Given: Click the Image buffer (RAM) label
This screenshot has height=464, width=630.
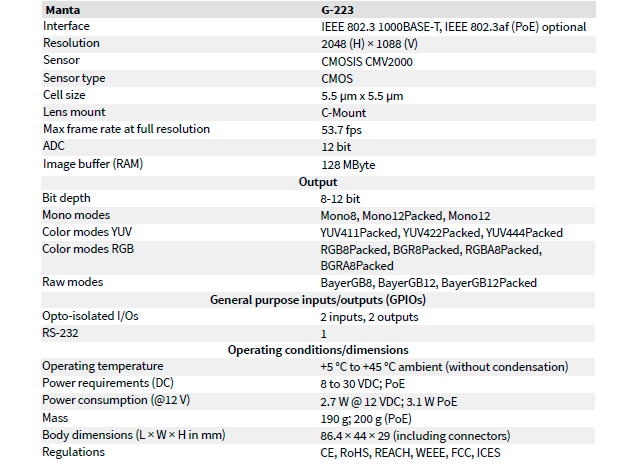Looking at the screenshot, I should pyautogui.click(x=92, y=163).
